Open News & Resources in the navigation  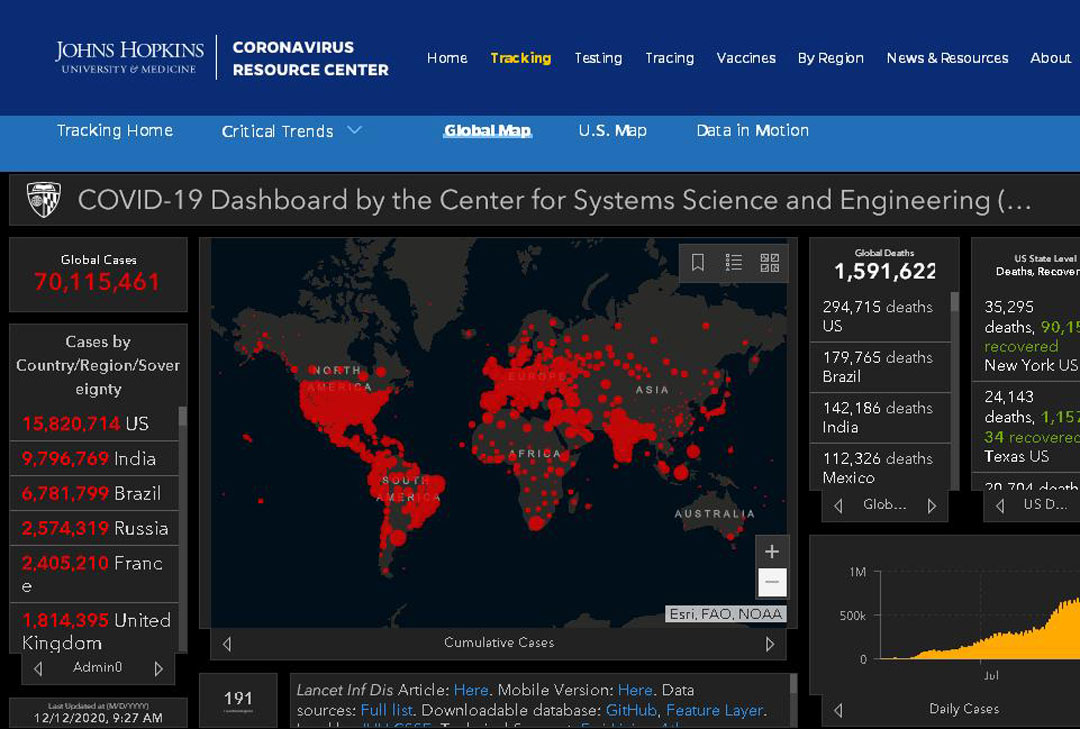click(947, 58)
